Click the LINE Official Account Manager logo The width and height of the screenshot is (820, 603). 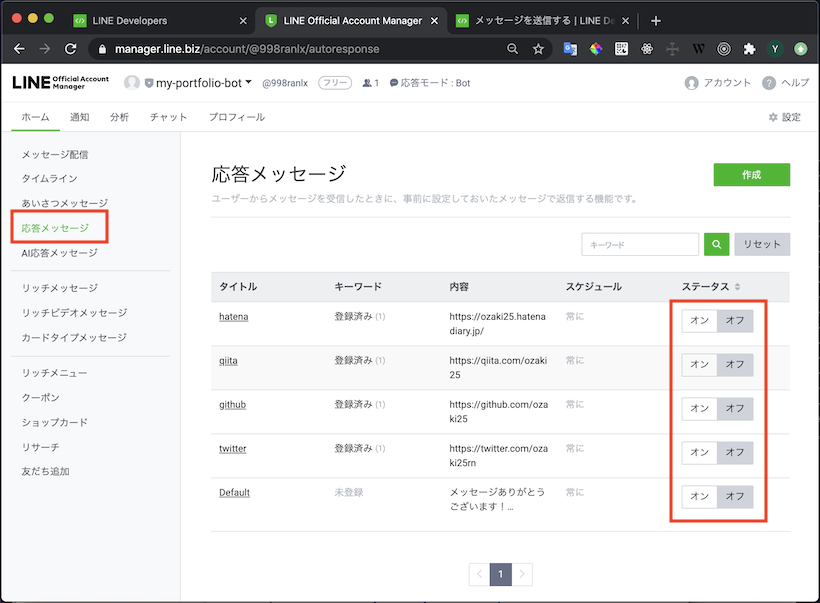(x=61, y=83)
